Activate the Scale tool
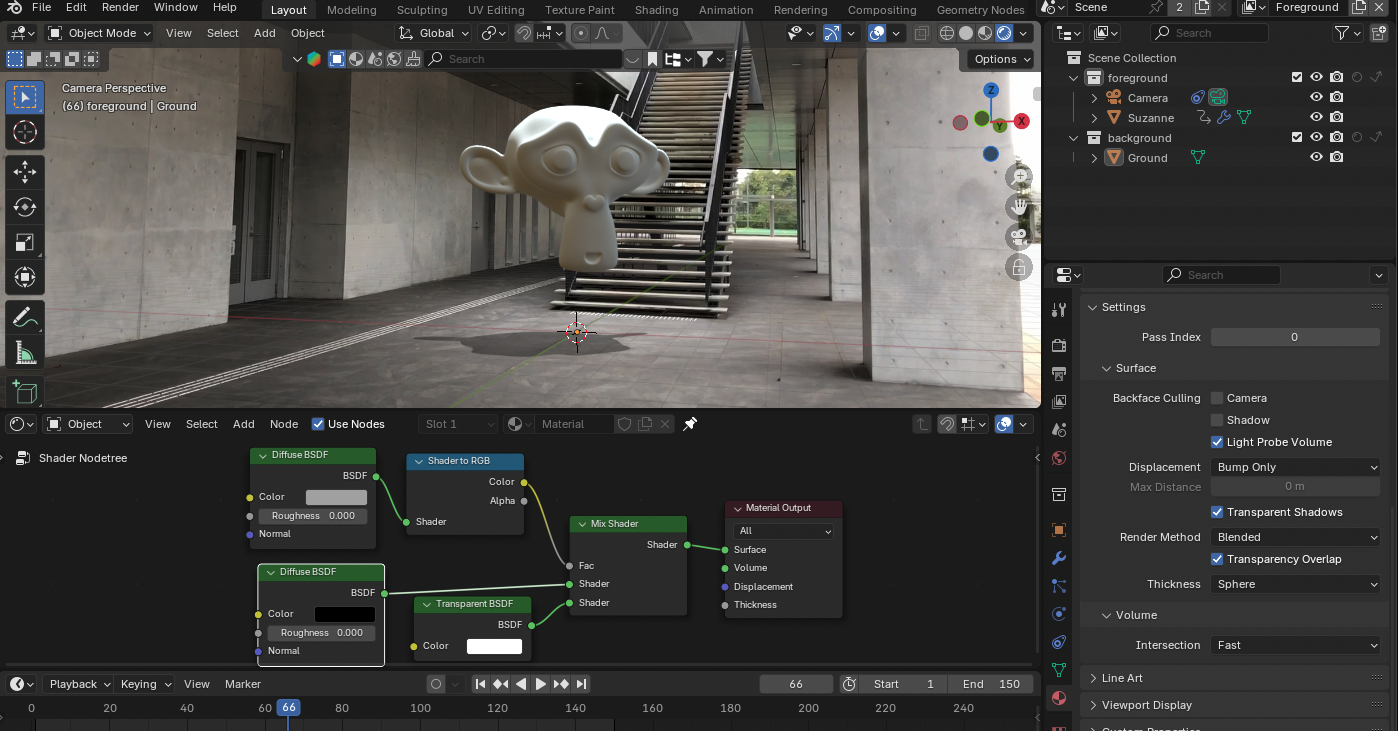This screenshot has width=1398, height=731. click(x=25, y=242)
